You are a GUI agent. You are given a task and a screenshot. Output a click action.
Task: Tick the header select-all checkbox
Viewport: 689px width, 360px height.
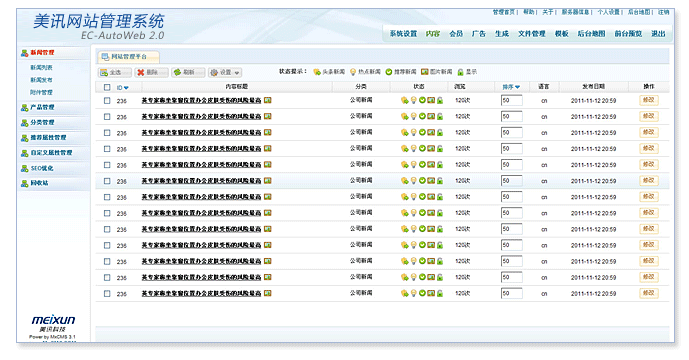coord(107,87)
